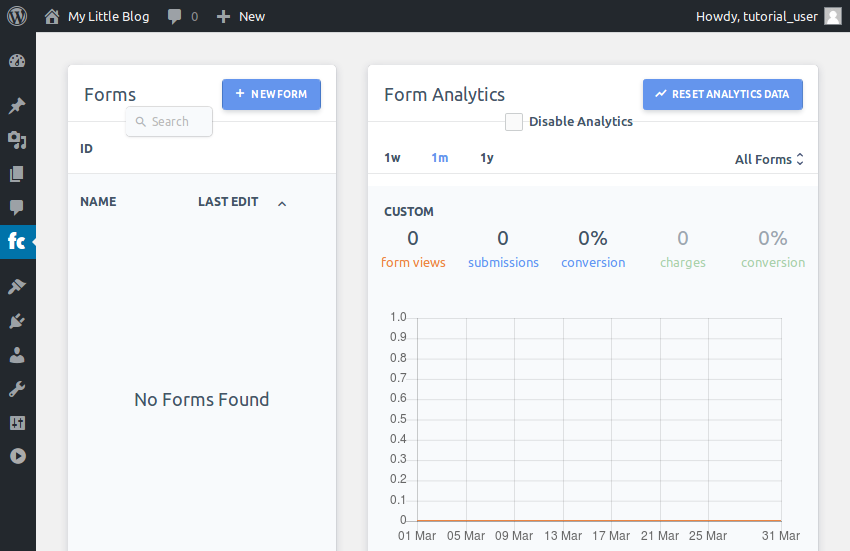Open the Media library sidebar icon
This screenshot has width=850, height=551.
[x=17, y=140]
